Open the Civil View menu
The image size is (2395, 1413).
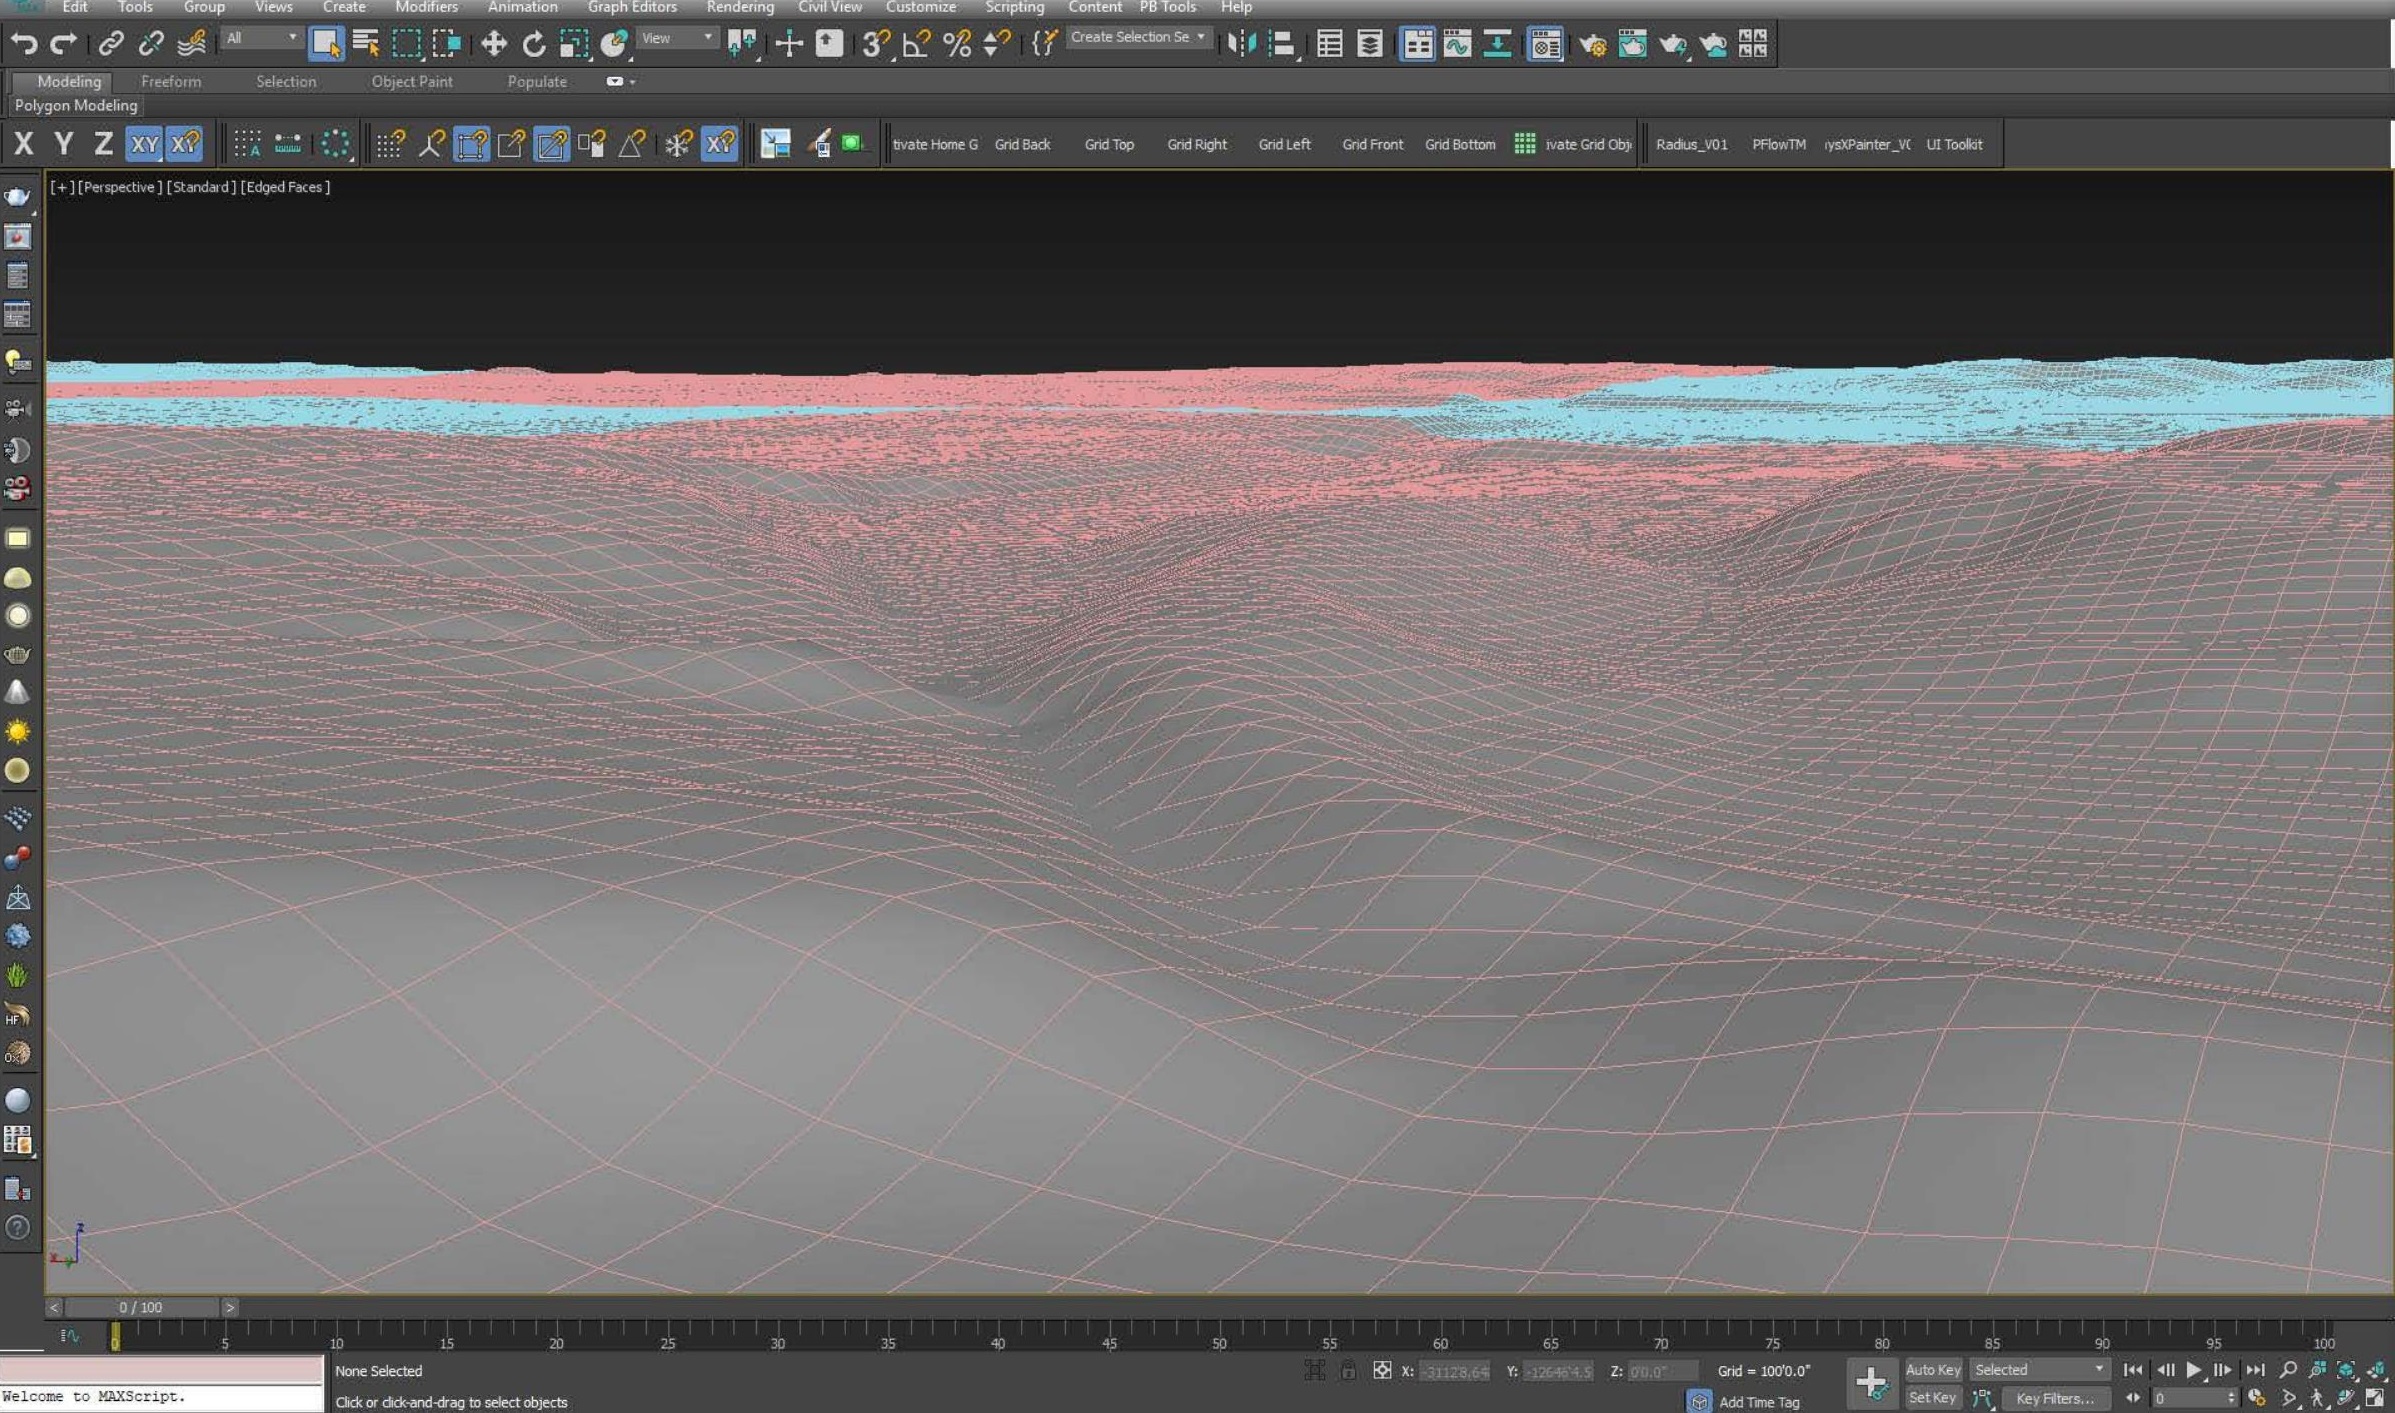[x=829, y=7]
